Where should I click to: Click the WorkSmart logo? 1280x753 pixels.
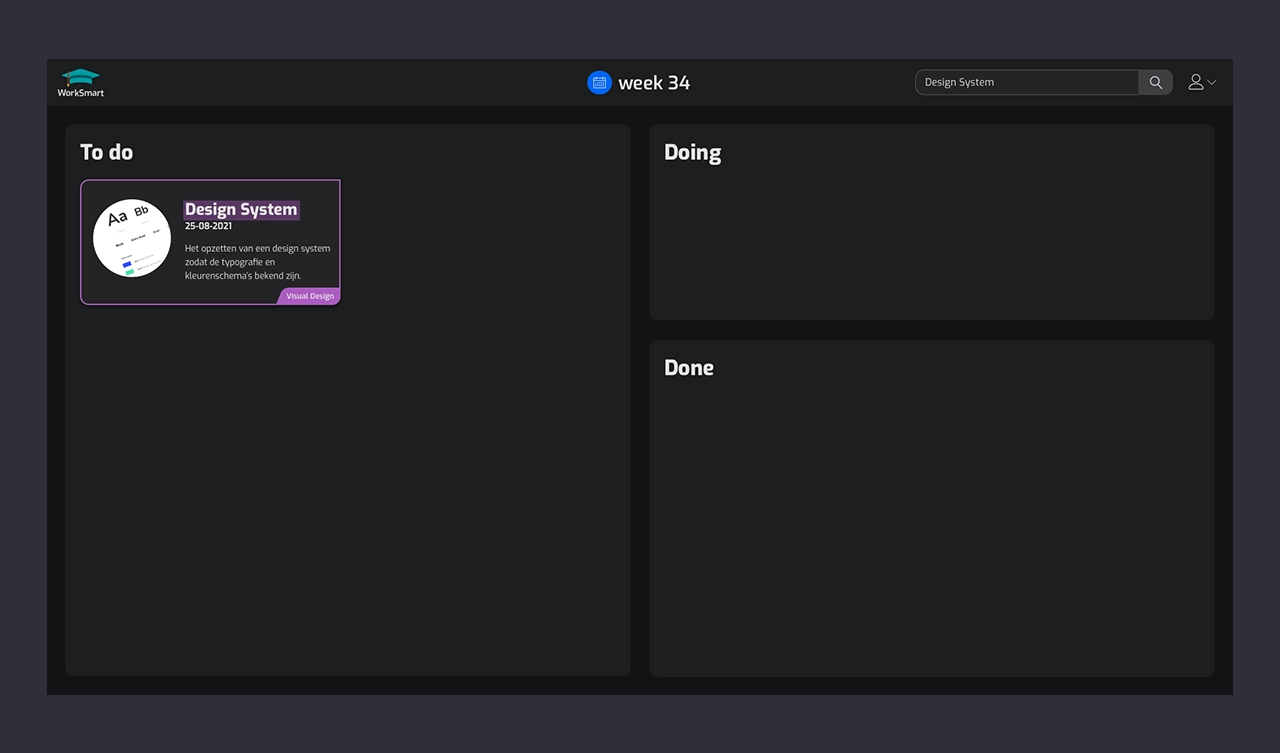(x=81, y=82)
